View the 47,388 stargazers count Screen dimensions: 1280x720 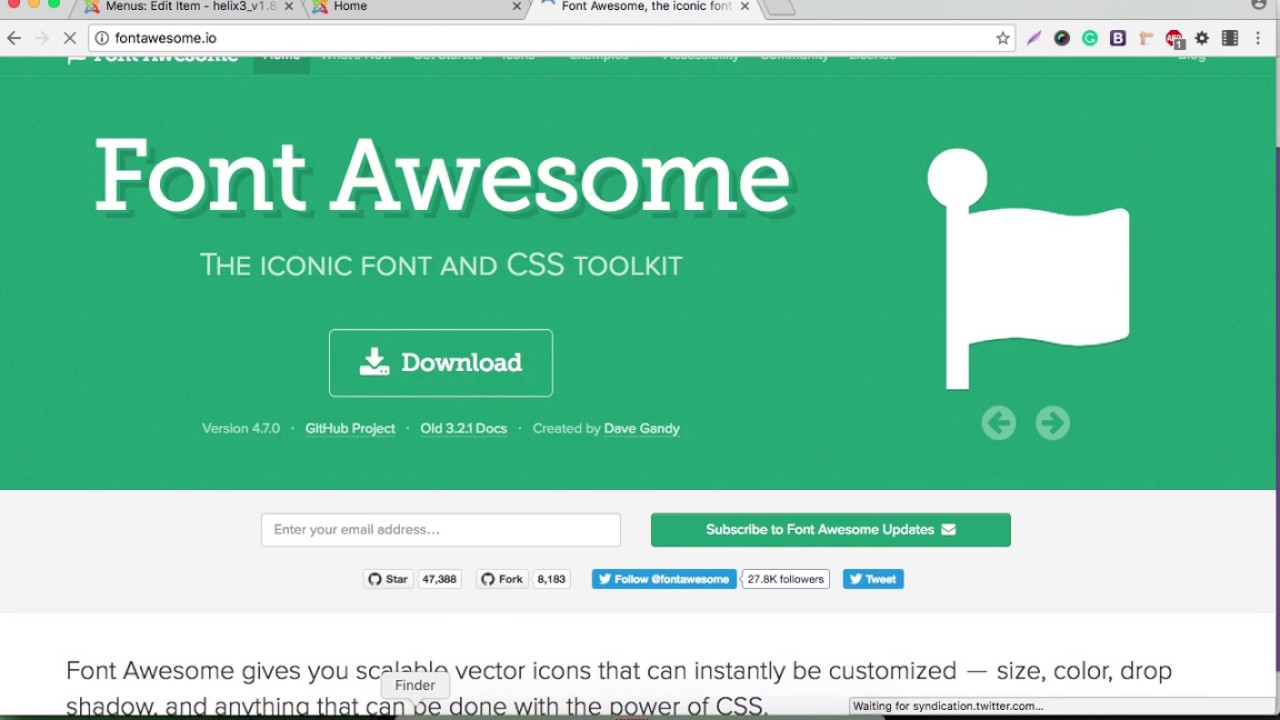point(439,579)
